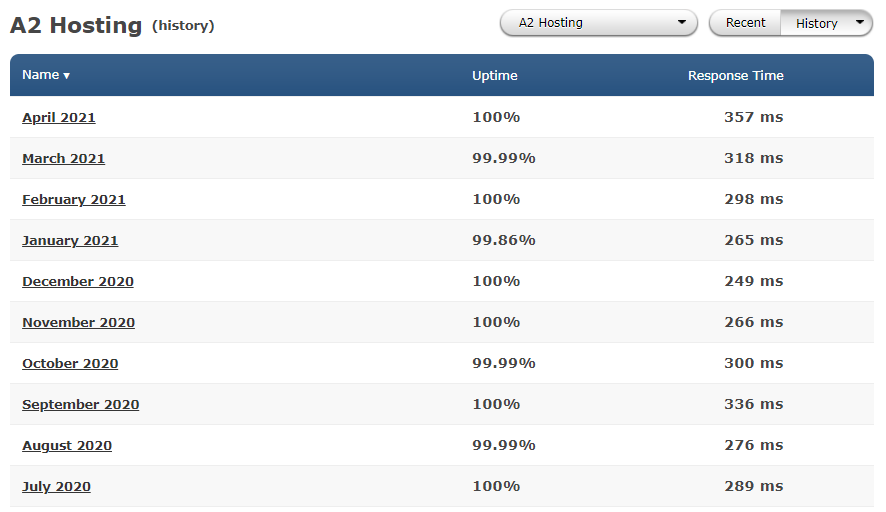Open the July 2020 report link
This screenshot has height=512, width=886.
[56, 487]
